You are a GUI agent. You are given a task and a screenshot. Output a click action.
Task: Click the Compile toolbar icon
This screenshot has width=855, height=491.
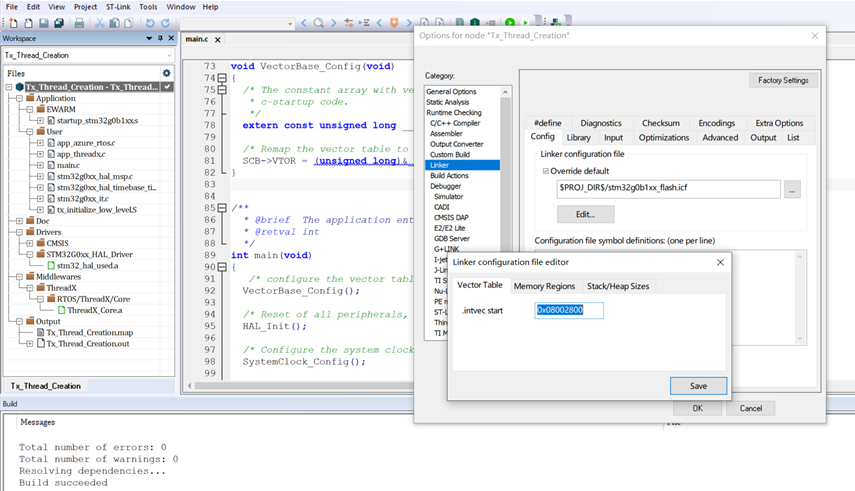(x=460, y=23)
